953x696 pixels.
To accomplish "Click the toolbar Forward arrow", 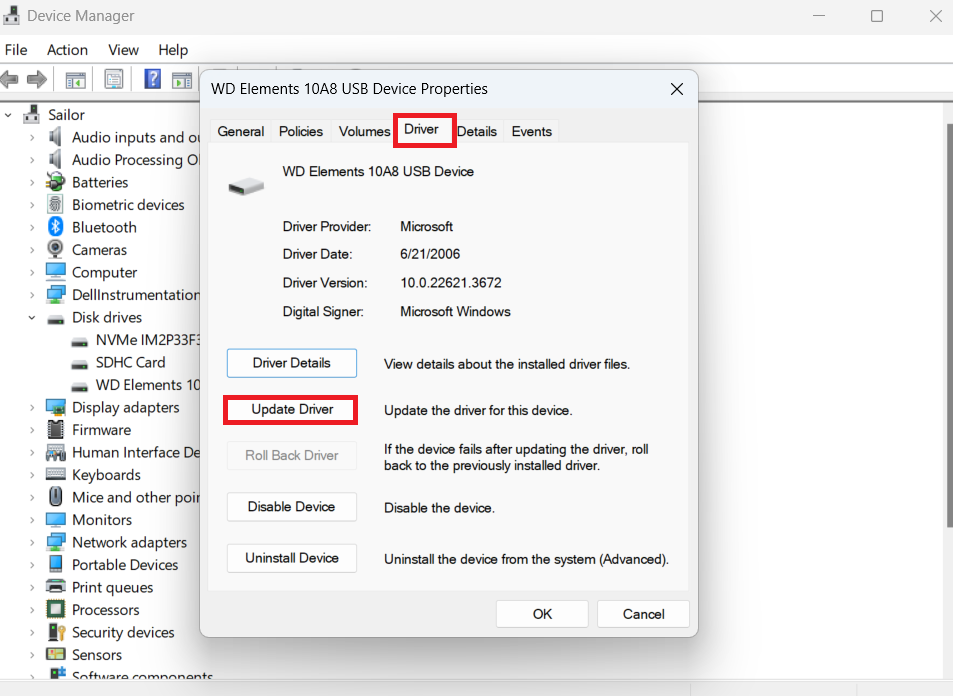I will click(37, 79).
